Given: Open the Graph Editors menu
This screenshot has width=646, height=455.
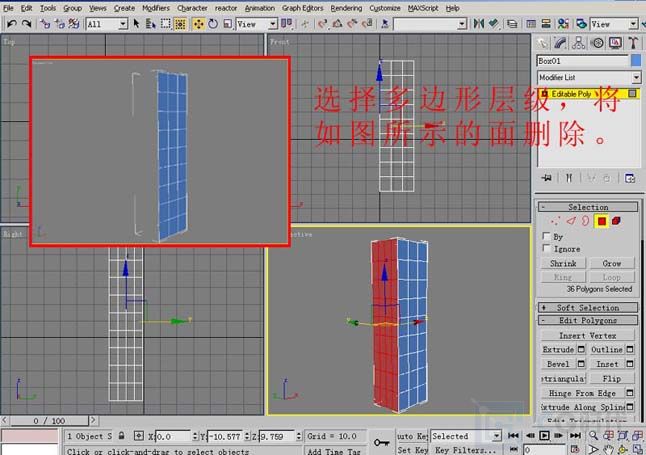Looking at the screenshot, I should click(303, 8).
